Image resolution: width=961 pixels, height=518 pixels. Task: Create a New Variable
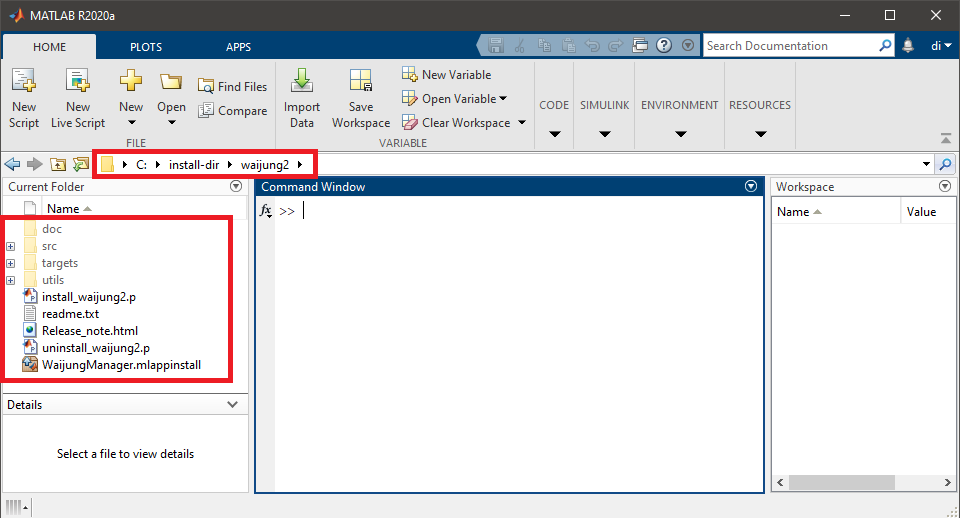click(x=446, y=75)
